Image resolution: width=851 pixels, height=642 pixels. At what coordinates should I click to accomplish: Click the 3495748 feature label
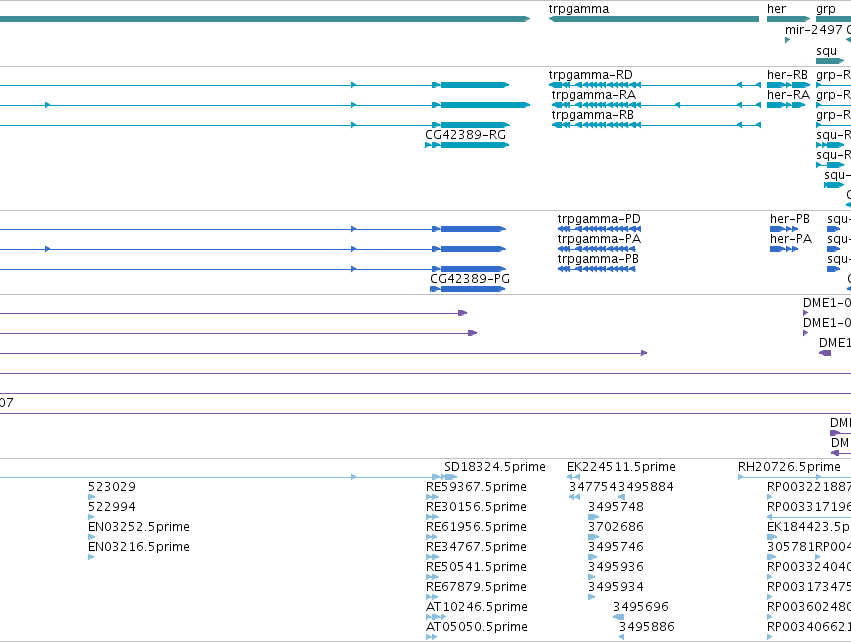616,507
